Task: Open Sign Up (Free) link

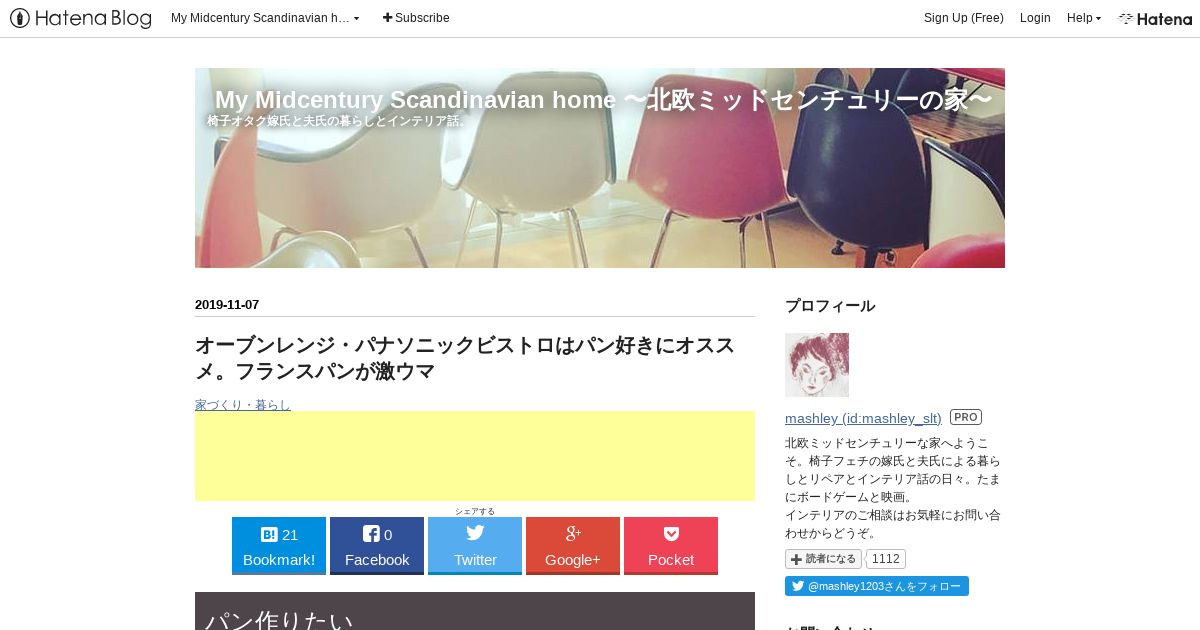Action: tap(963, 18)
